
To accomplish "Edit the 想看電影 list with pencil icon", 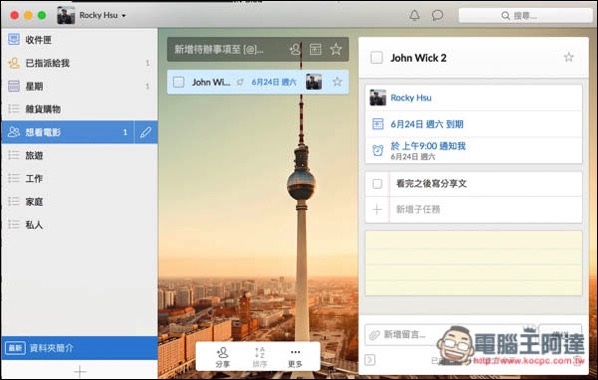I will tap(146, 132).
